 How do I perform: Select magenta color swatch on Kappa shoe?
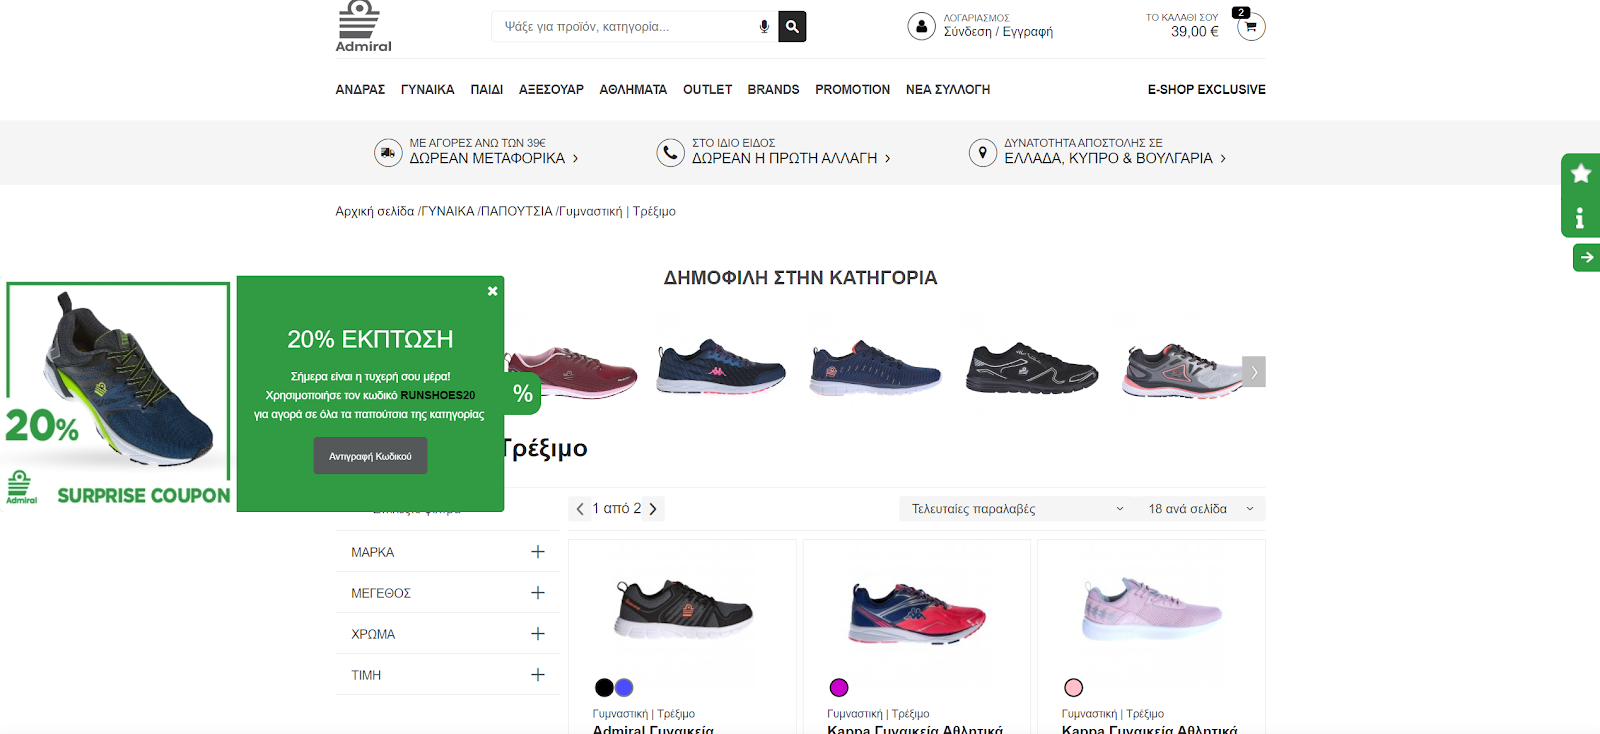point(839,687)
